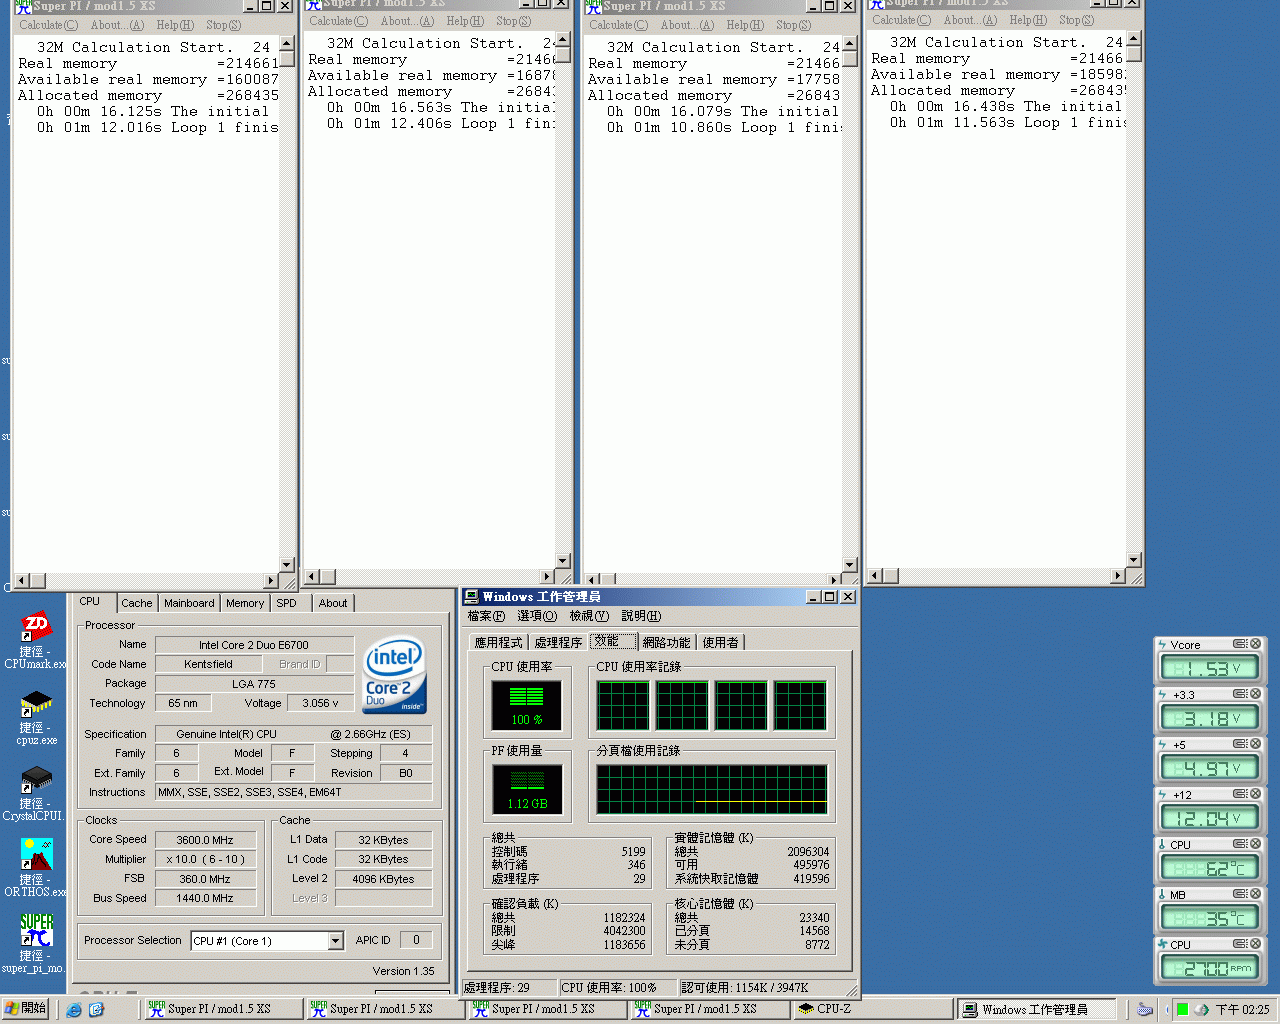The height and width of the screenshot is (1024, 1280).
Task: Close the MB temperature widget
Action: [x=1255, y=894]
